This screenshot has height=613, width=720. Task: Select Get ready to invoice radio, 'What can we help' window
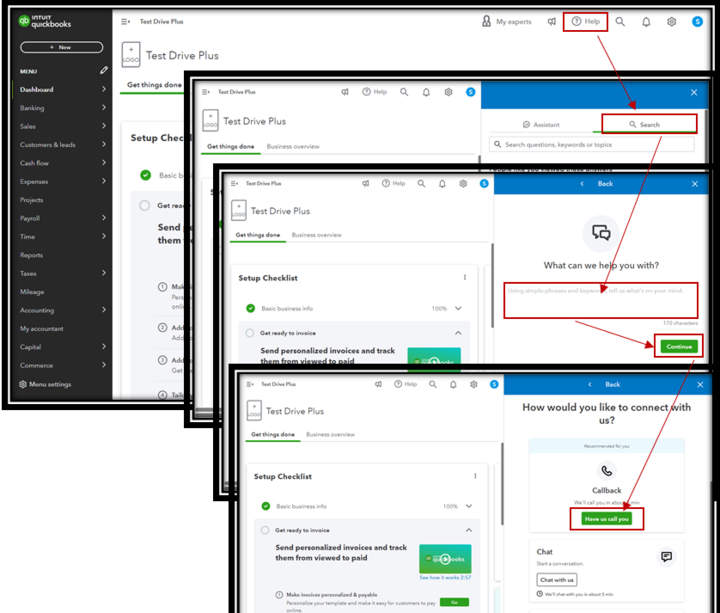point(250,333)
